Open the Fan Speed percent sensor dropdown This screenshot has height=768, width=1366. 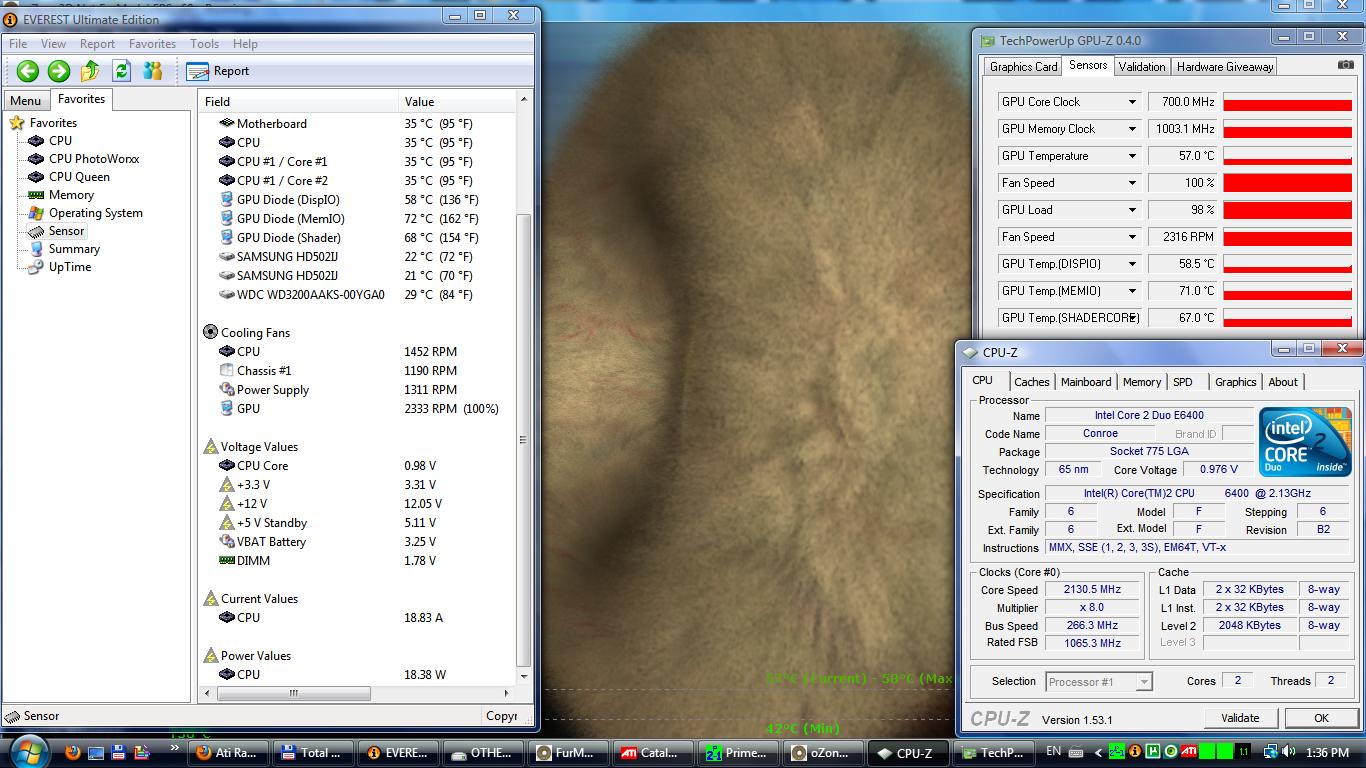tap(1132, 183)
